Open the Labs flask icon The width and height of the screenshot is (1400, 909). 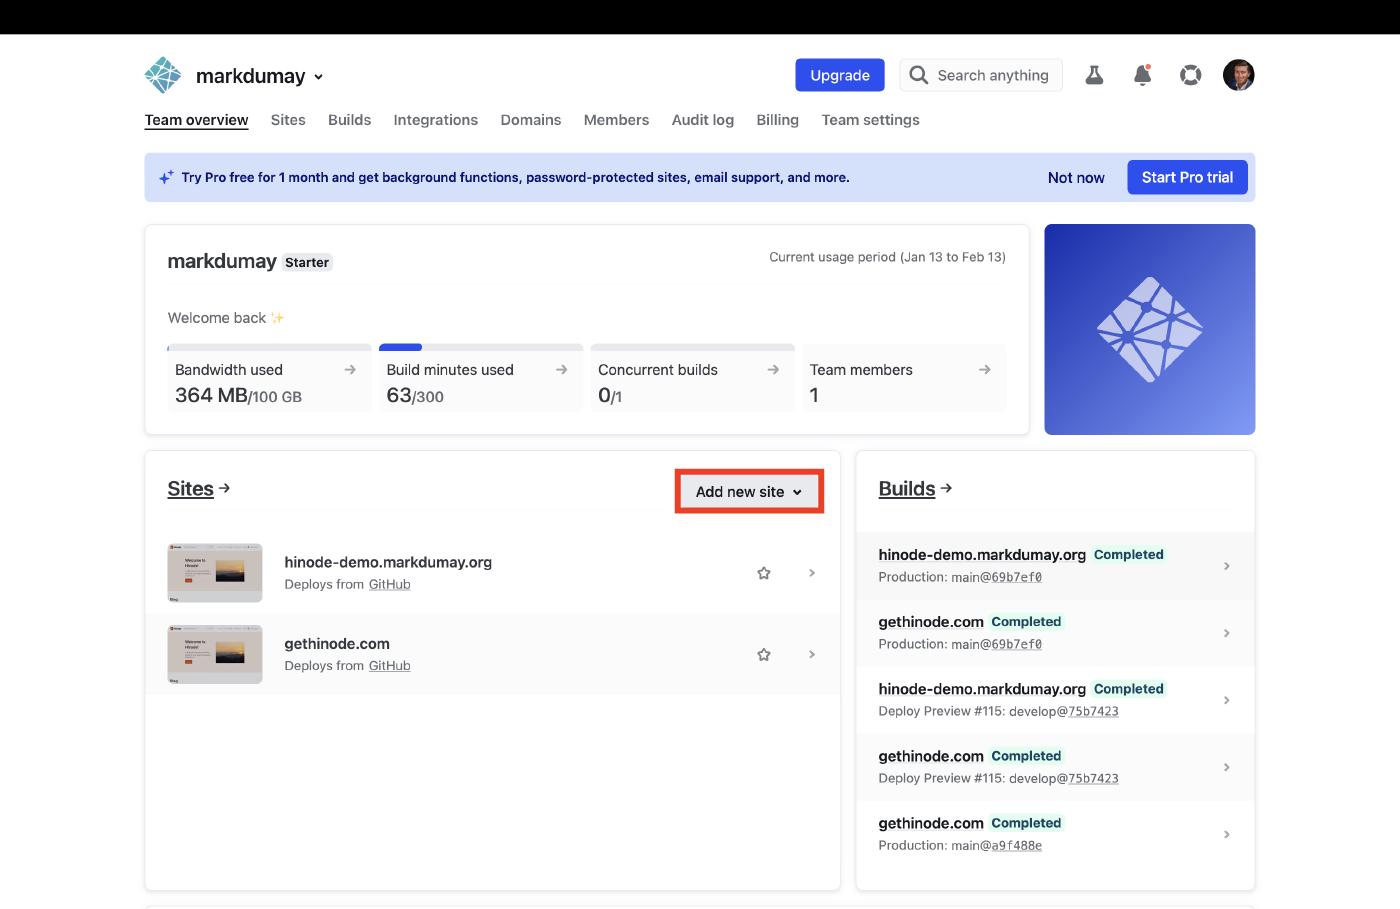click(x=1094, y=75)
